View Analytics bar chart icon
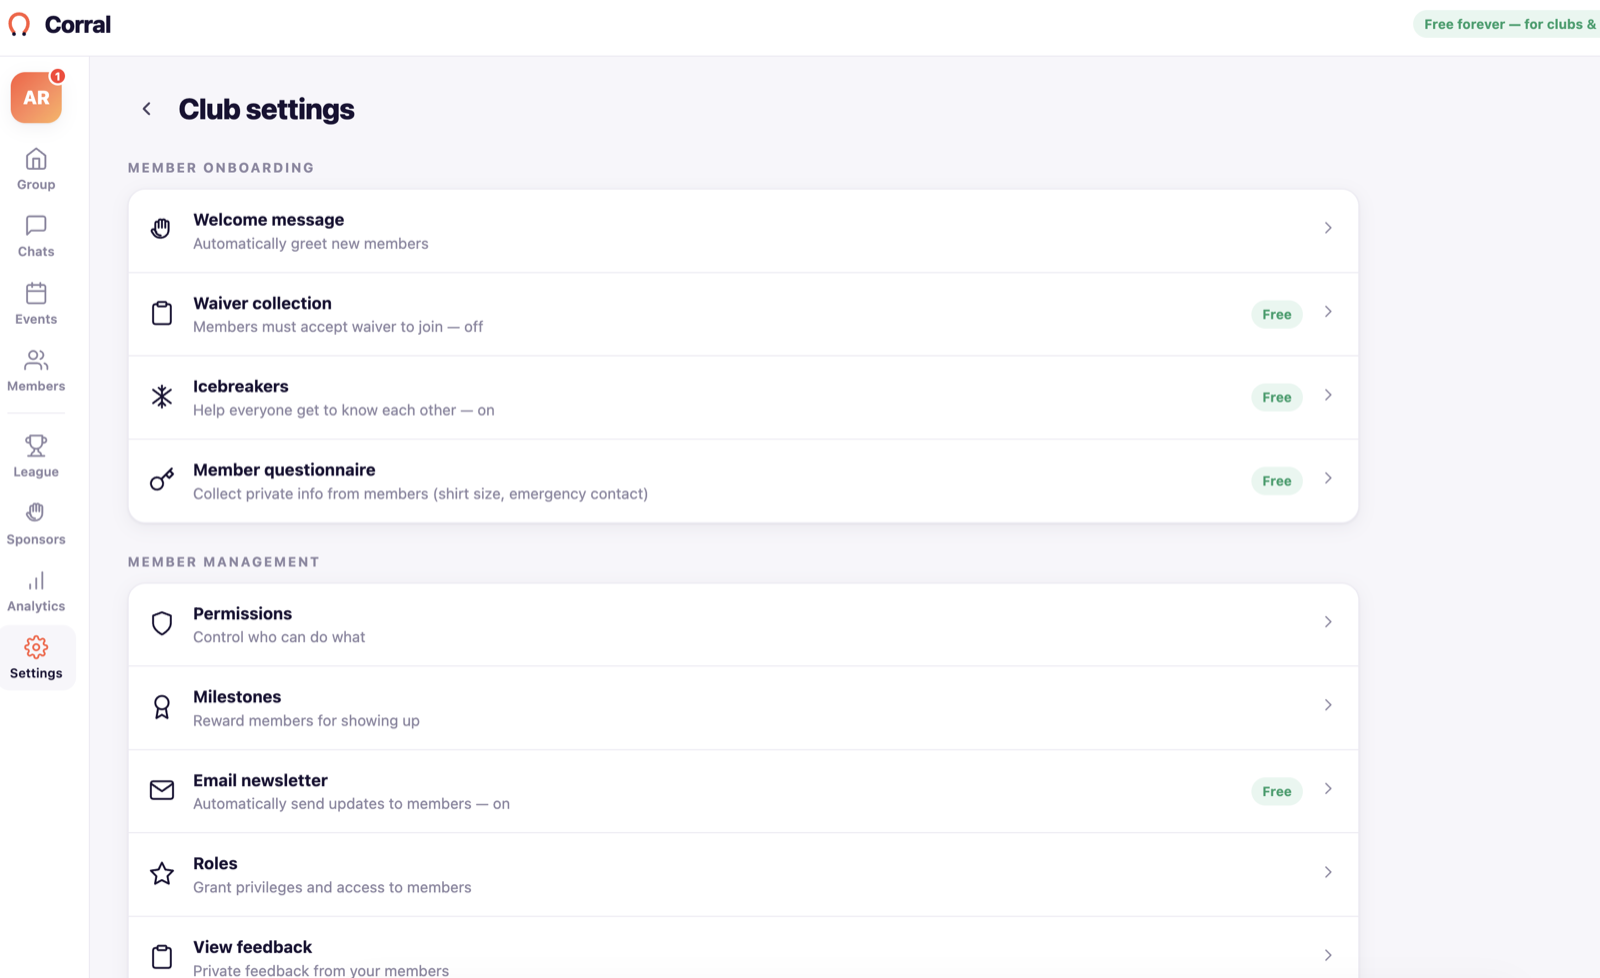The image size is (1600, 978). [x=36, y=580]
